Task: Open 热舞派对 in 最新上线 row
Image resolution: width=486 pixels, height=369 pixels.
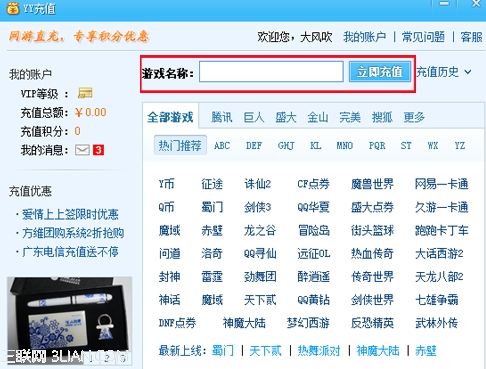Action: coord(319,351)
